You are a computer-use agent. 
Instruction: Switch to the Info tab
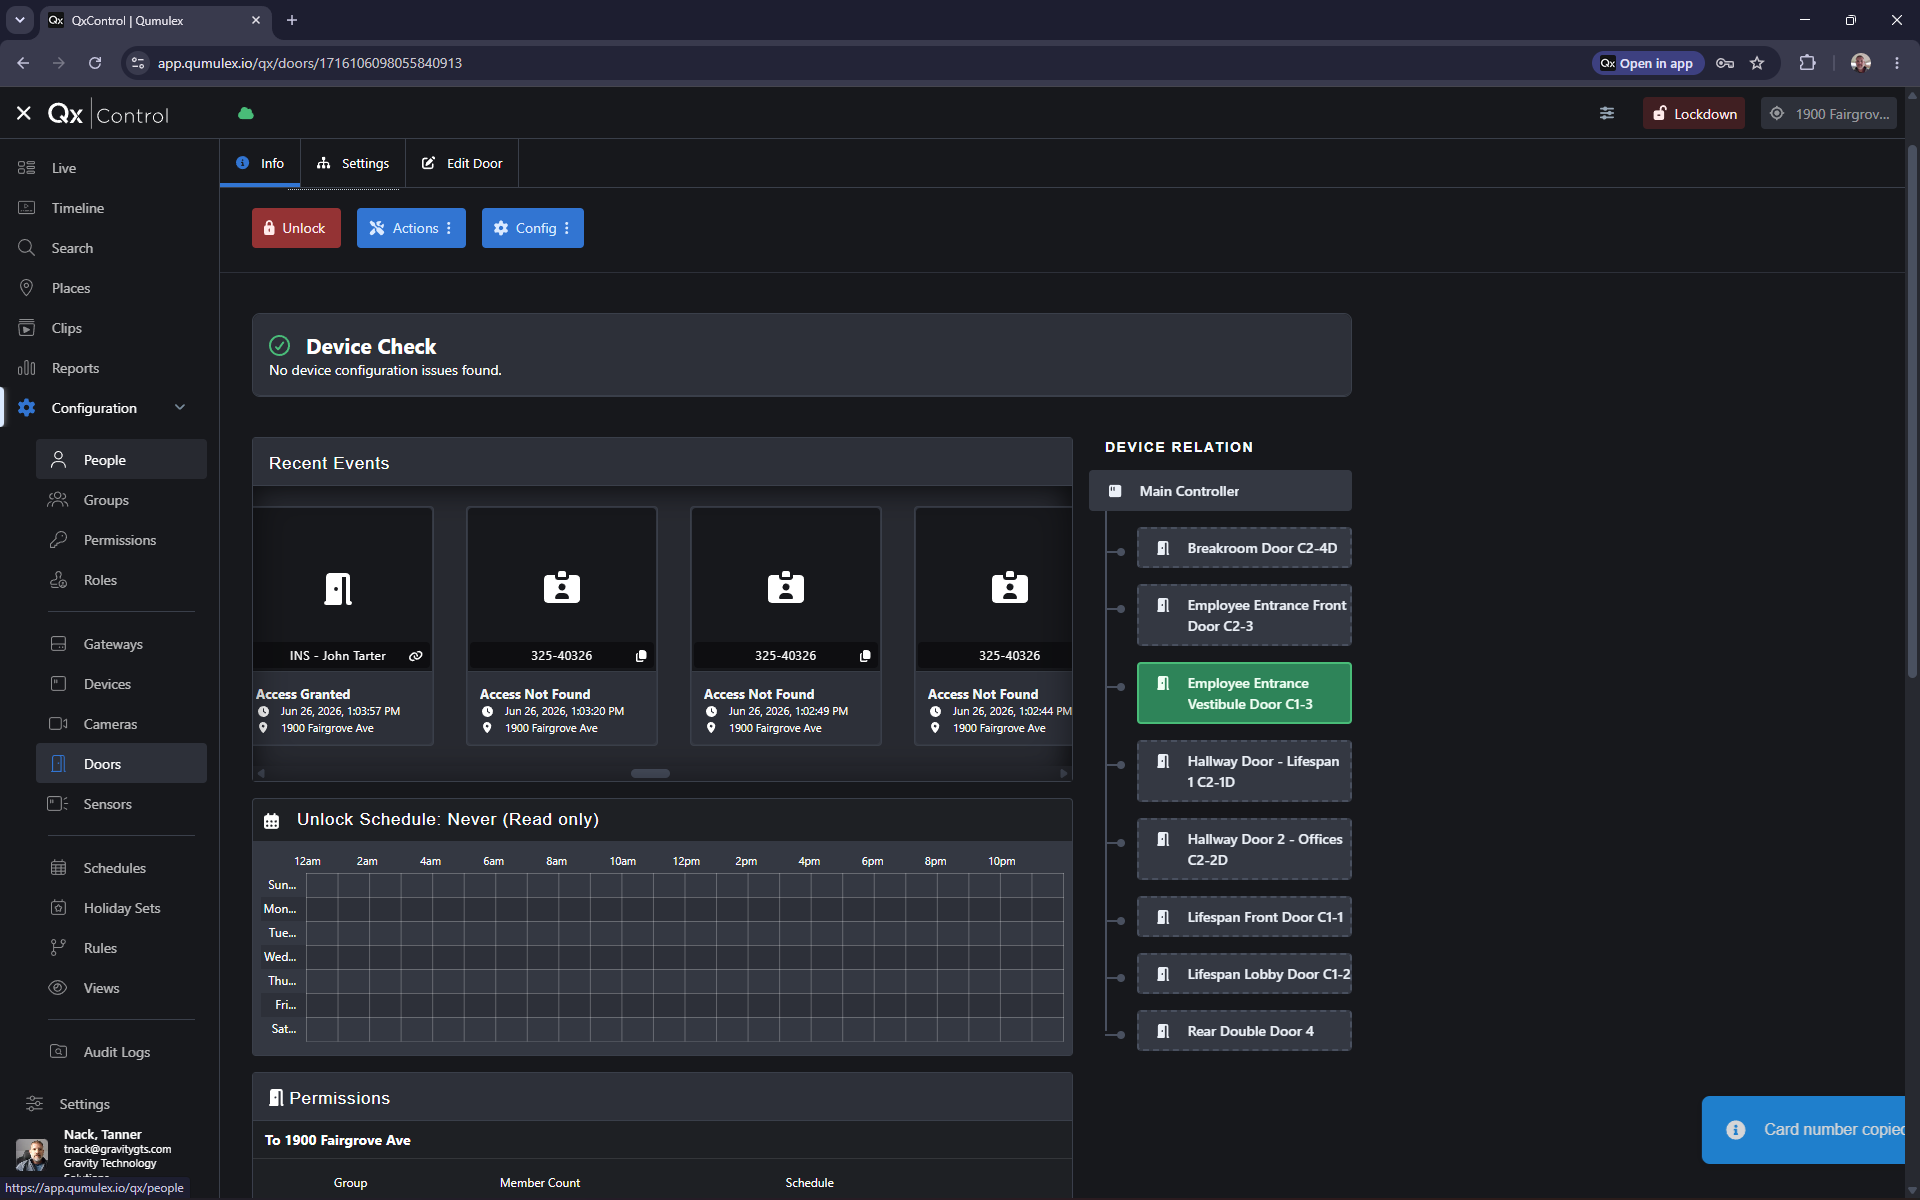(260, 163)
